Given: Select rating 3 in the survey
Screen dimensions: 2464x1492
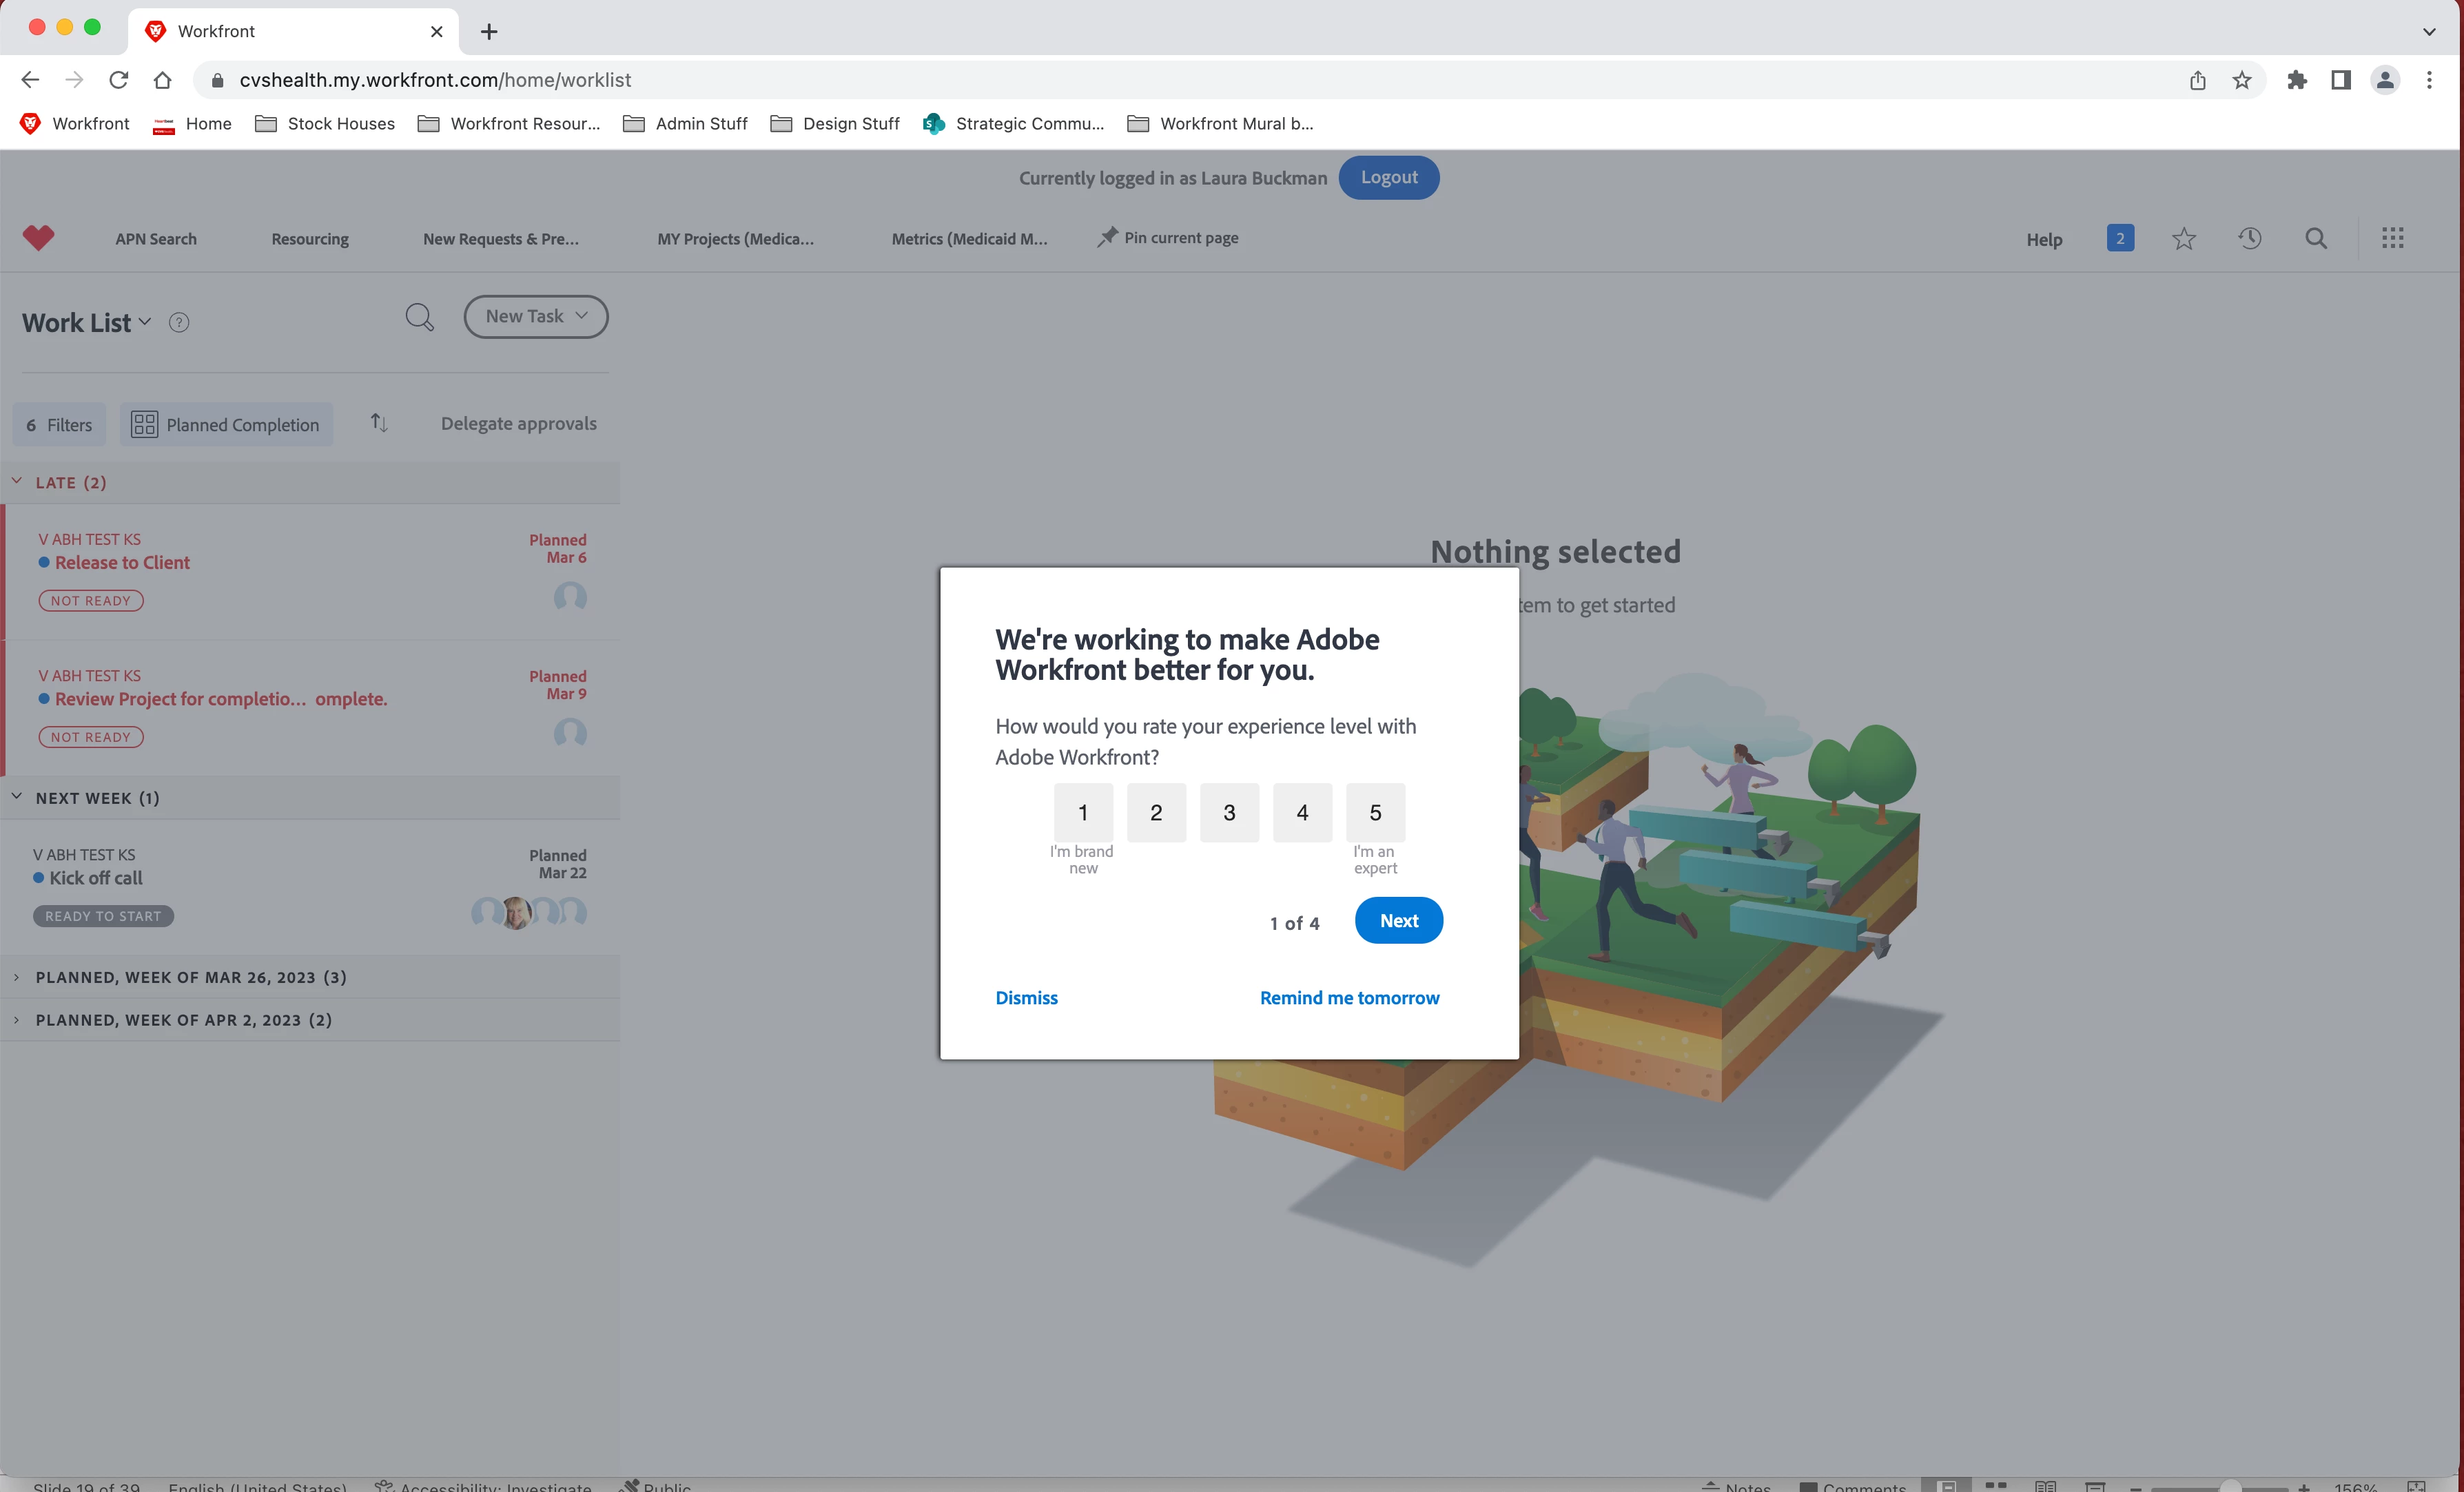Looking at the screenshot, I should 1229,813.
